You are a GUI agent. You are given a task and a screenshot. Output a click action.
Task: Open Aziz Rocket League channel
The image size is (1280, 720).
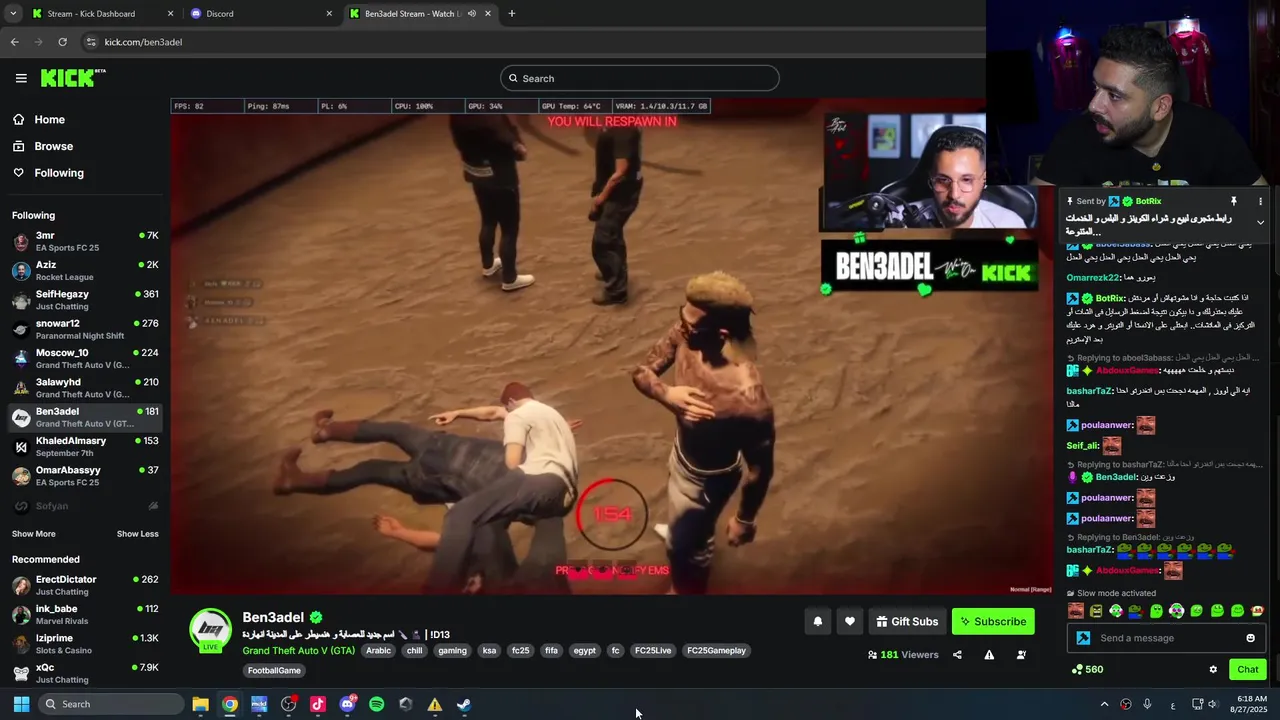click(x=85, y=271)
